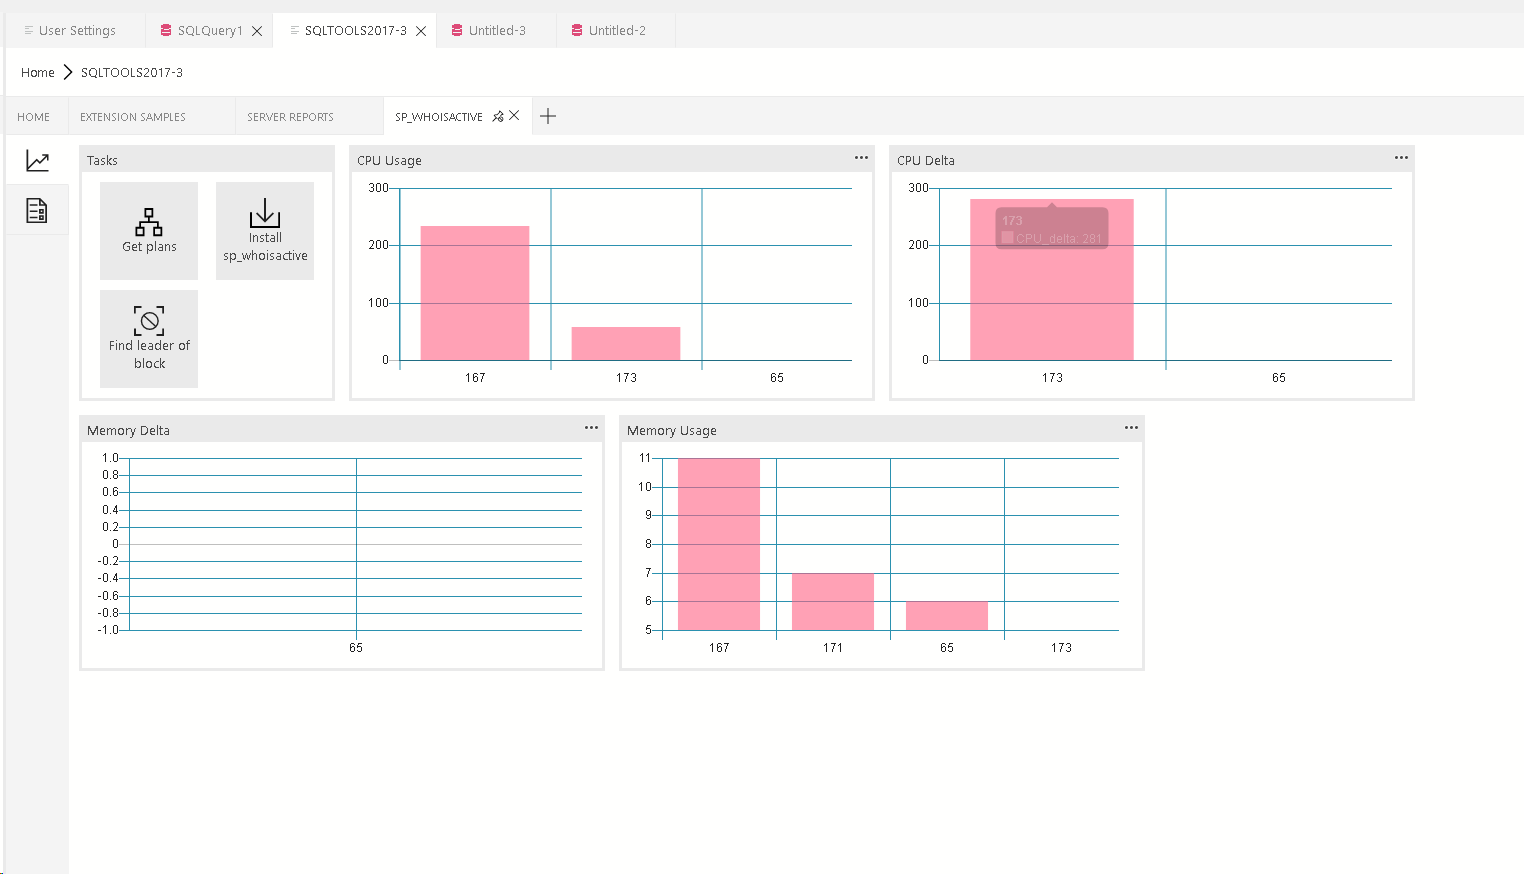
Task: Open the report document icon in the sidebar
Action: tap(37, 211)
